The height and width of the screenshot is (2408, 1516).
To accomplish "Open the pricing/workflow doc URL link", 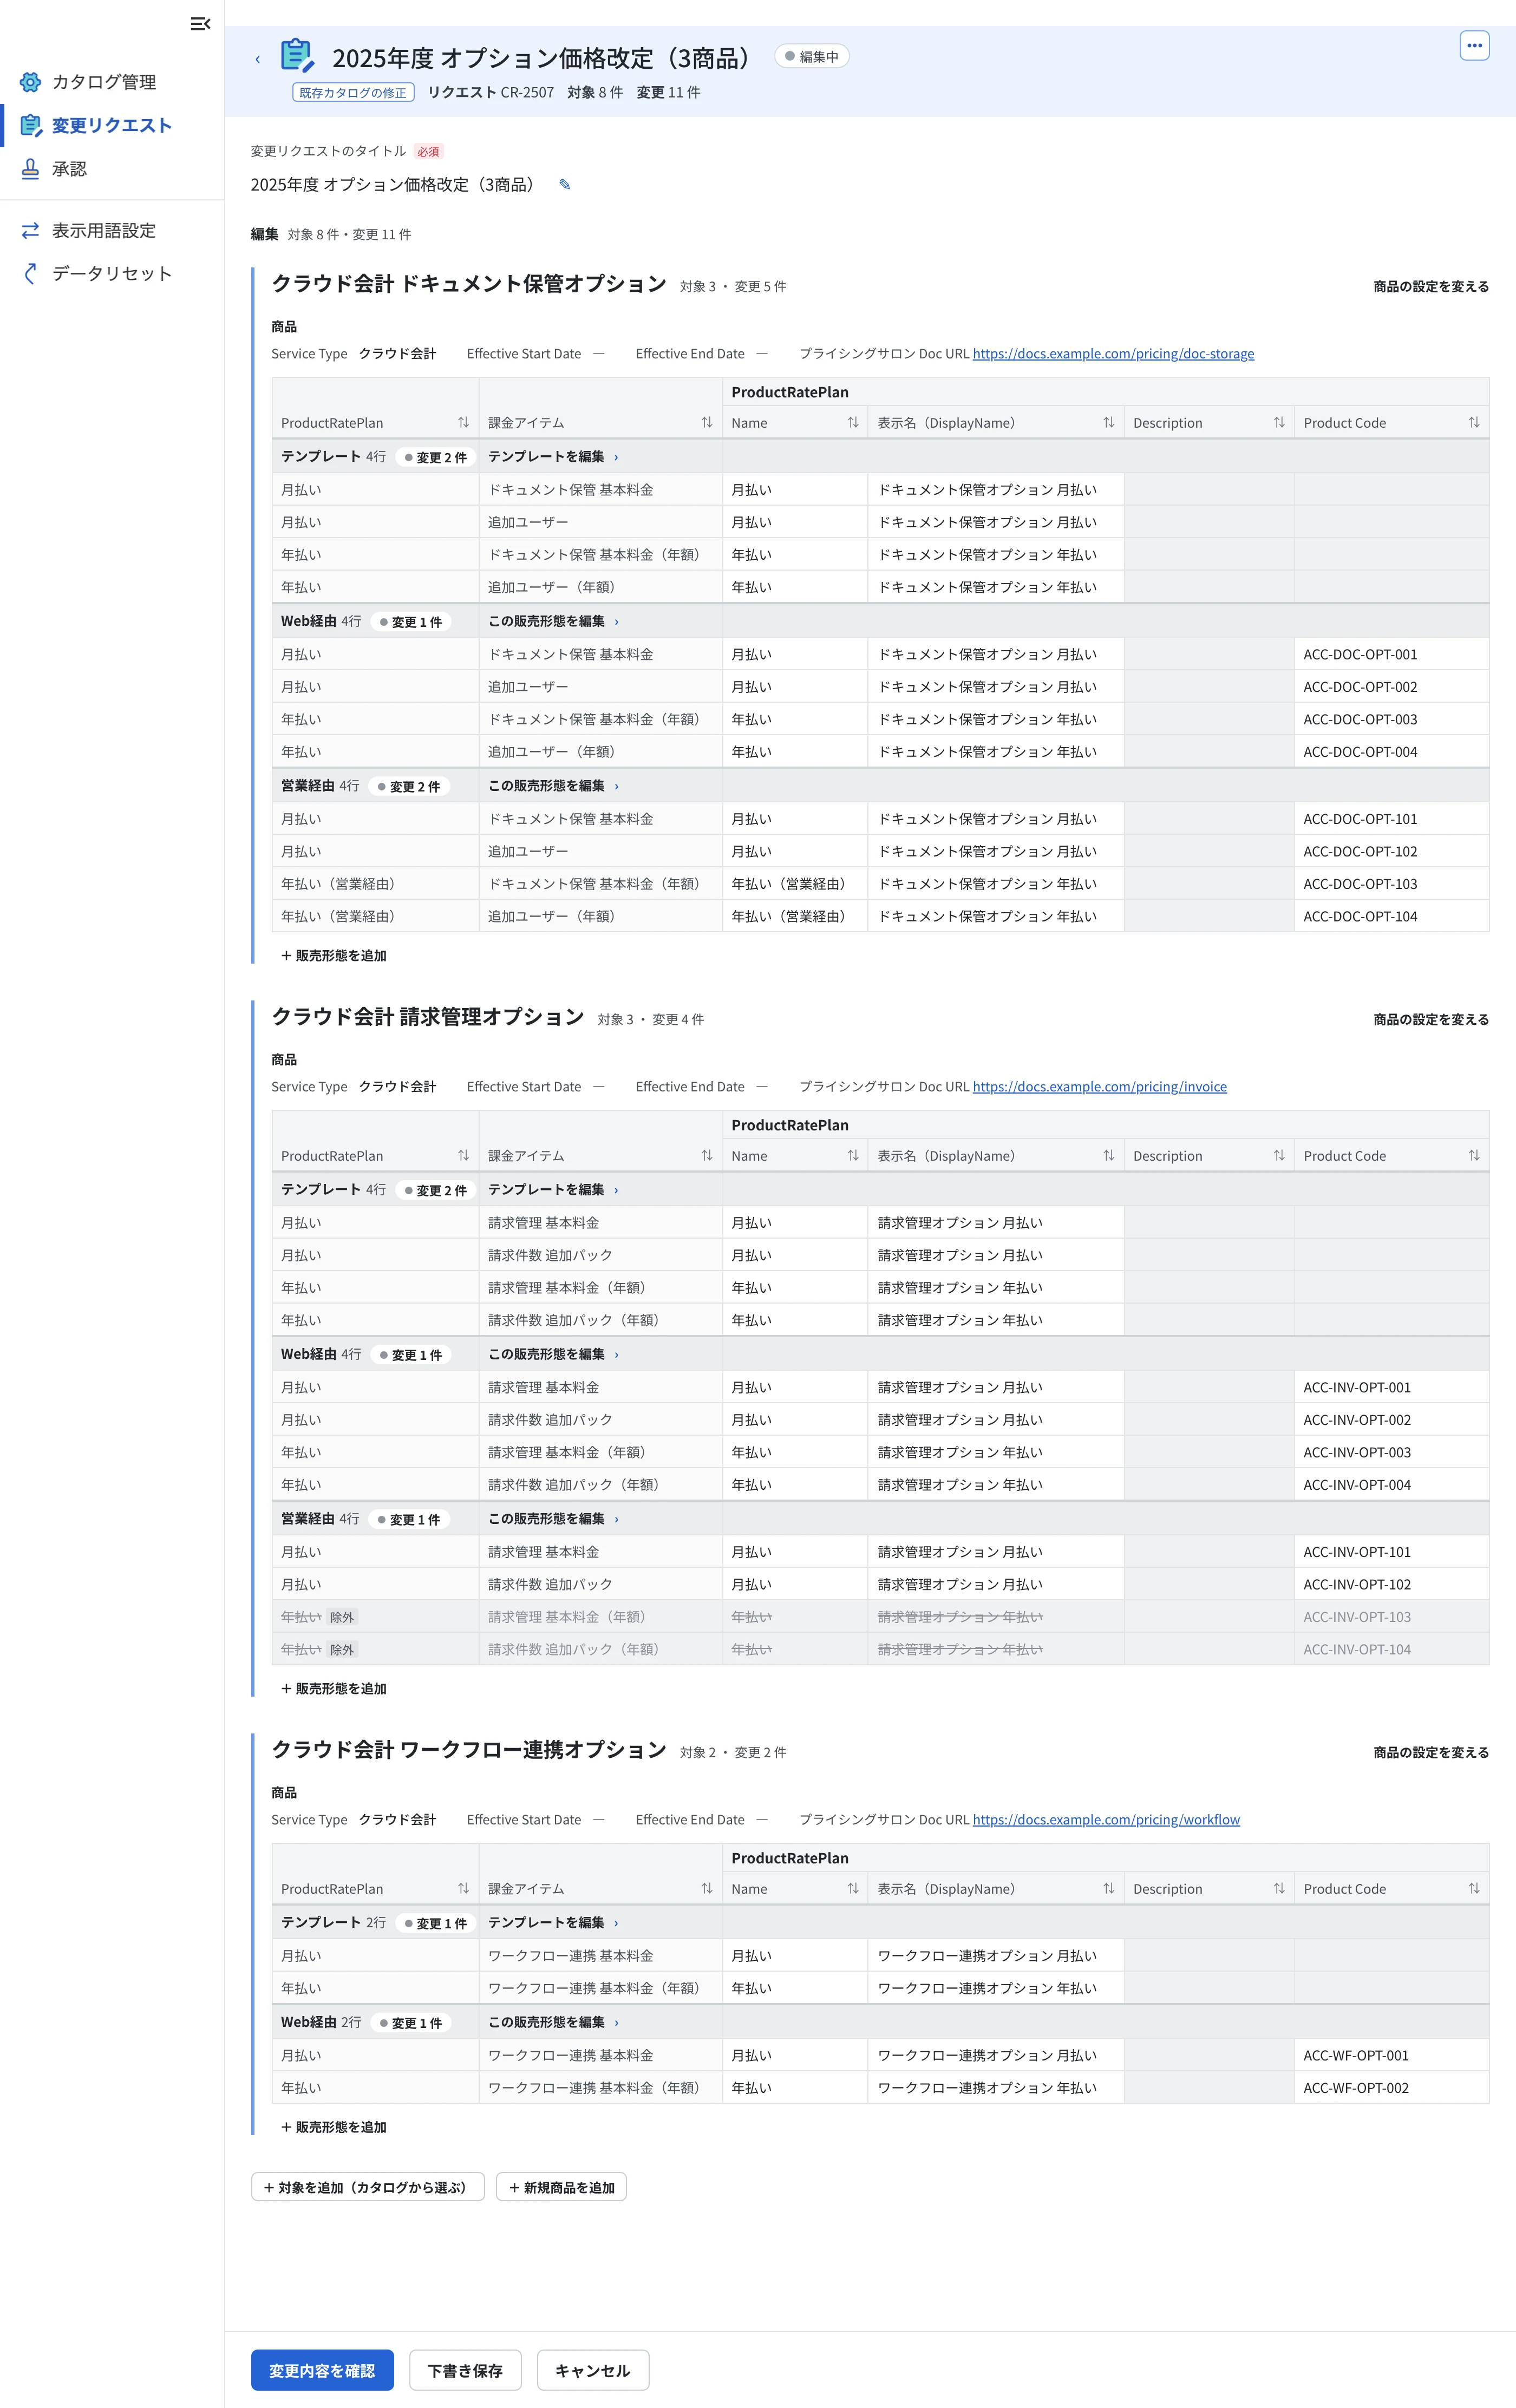I will [x=1106, y=1819].
